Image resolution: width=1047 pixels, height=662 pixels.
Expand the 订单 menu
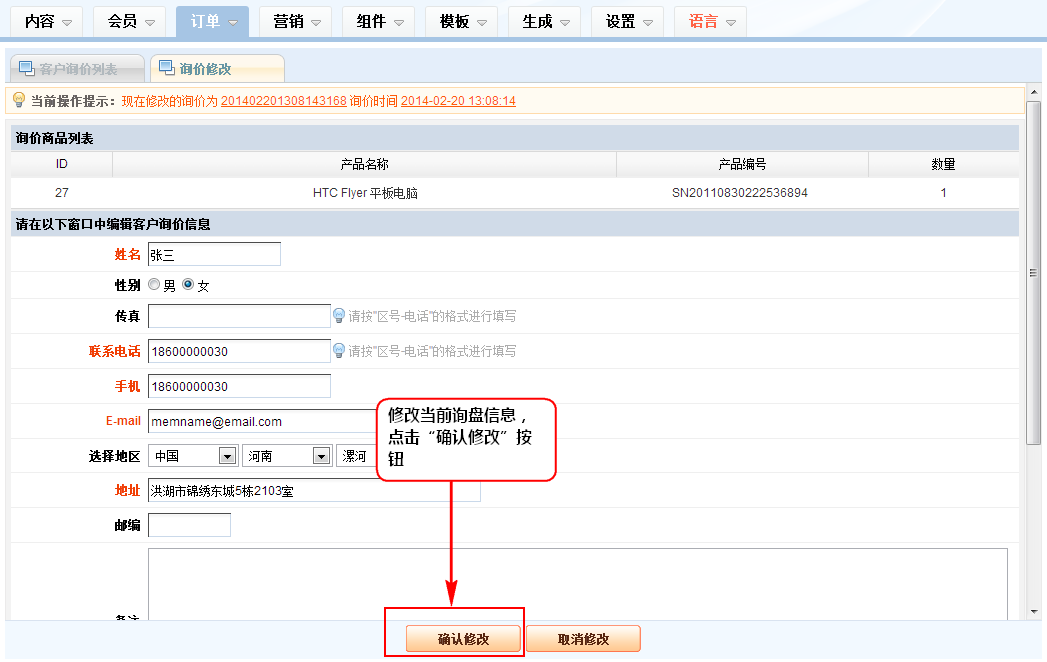click(212, 21)
